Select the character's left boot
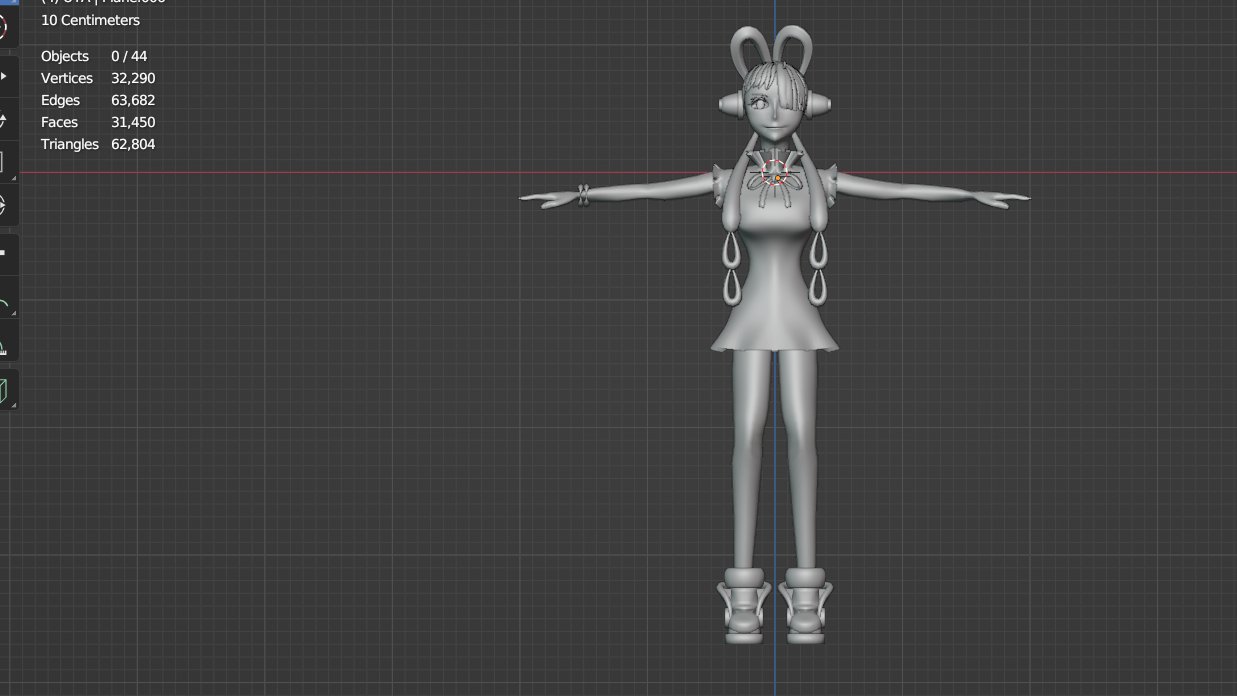Screen dimensions: 1237x696 coord(805,605)
